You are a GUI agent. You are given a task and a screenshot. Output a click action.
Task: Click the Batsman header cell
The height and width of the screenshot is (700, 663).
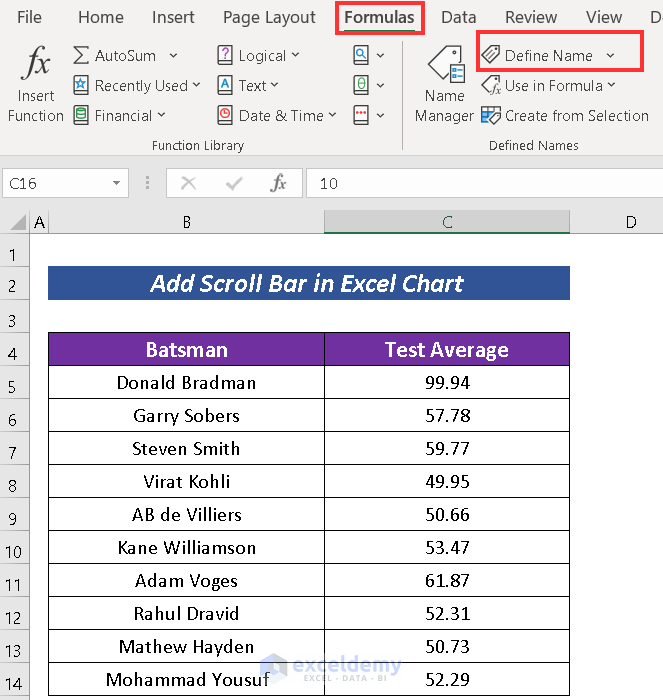[x=187, y=350]
